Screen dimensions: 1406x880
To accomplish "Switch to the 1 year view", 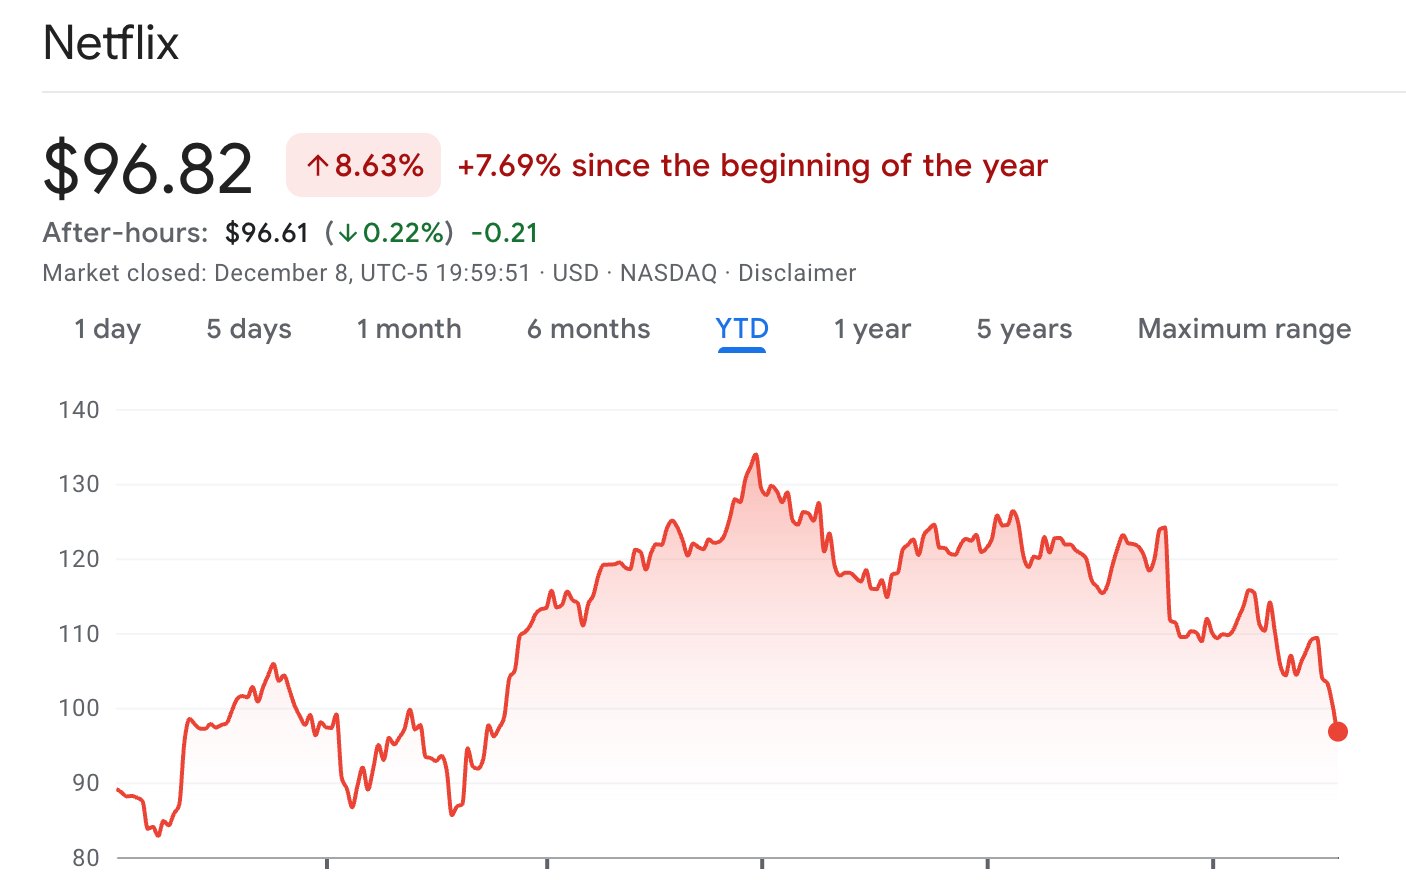I will coord(872,329).
